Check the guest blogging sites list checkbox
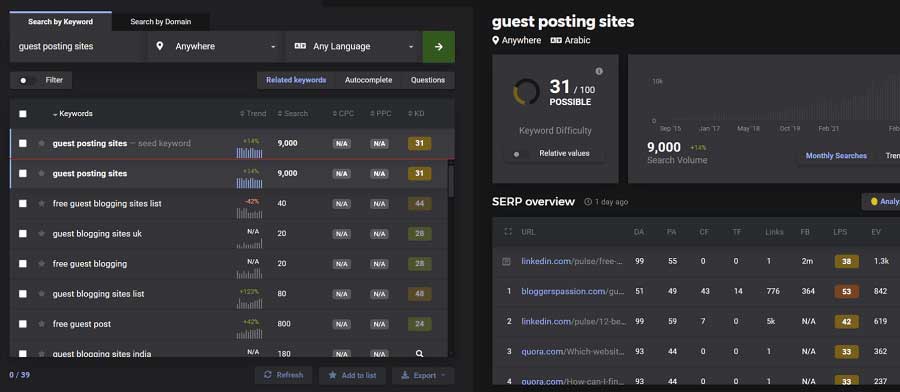Image resolution: width=900 pixels, height=392 pixels. point(22,294)
